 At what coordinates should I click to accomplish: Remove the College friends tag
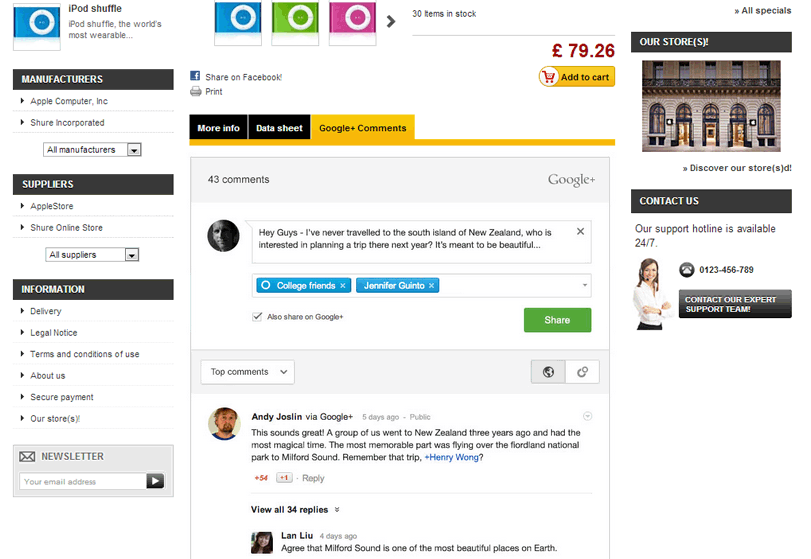(x=343, y=286)
